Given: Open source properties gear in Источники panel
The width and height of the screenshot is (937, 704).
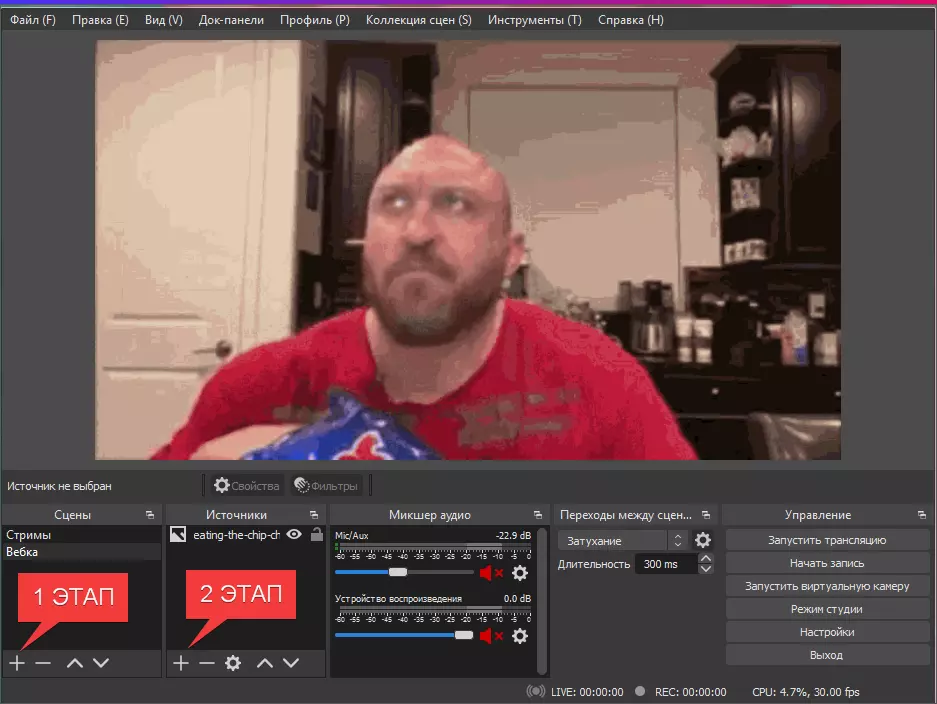Looking at the screenshot, I should point(233,663).
